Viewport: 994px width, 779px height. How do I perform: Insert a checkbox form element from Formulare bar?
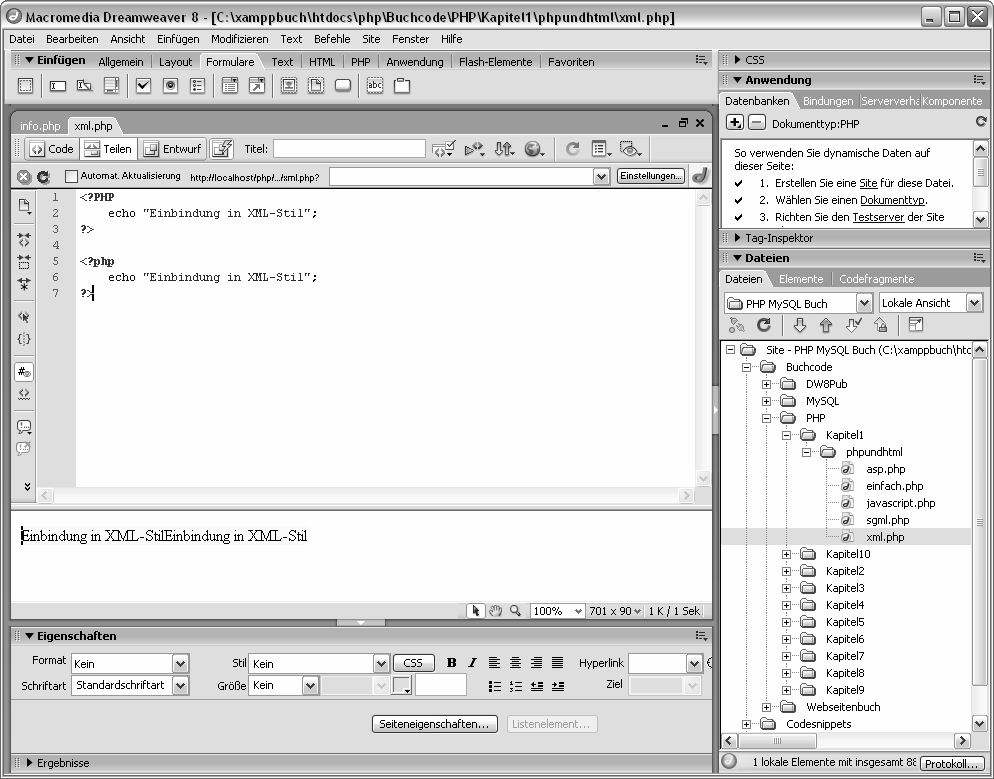pos(143,87)
